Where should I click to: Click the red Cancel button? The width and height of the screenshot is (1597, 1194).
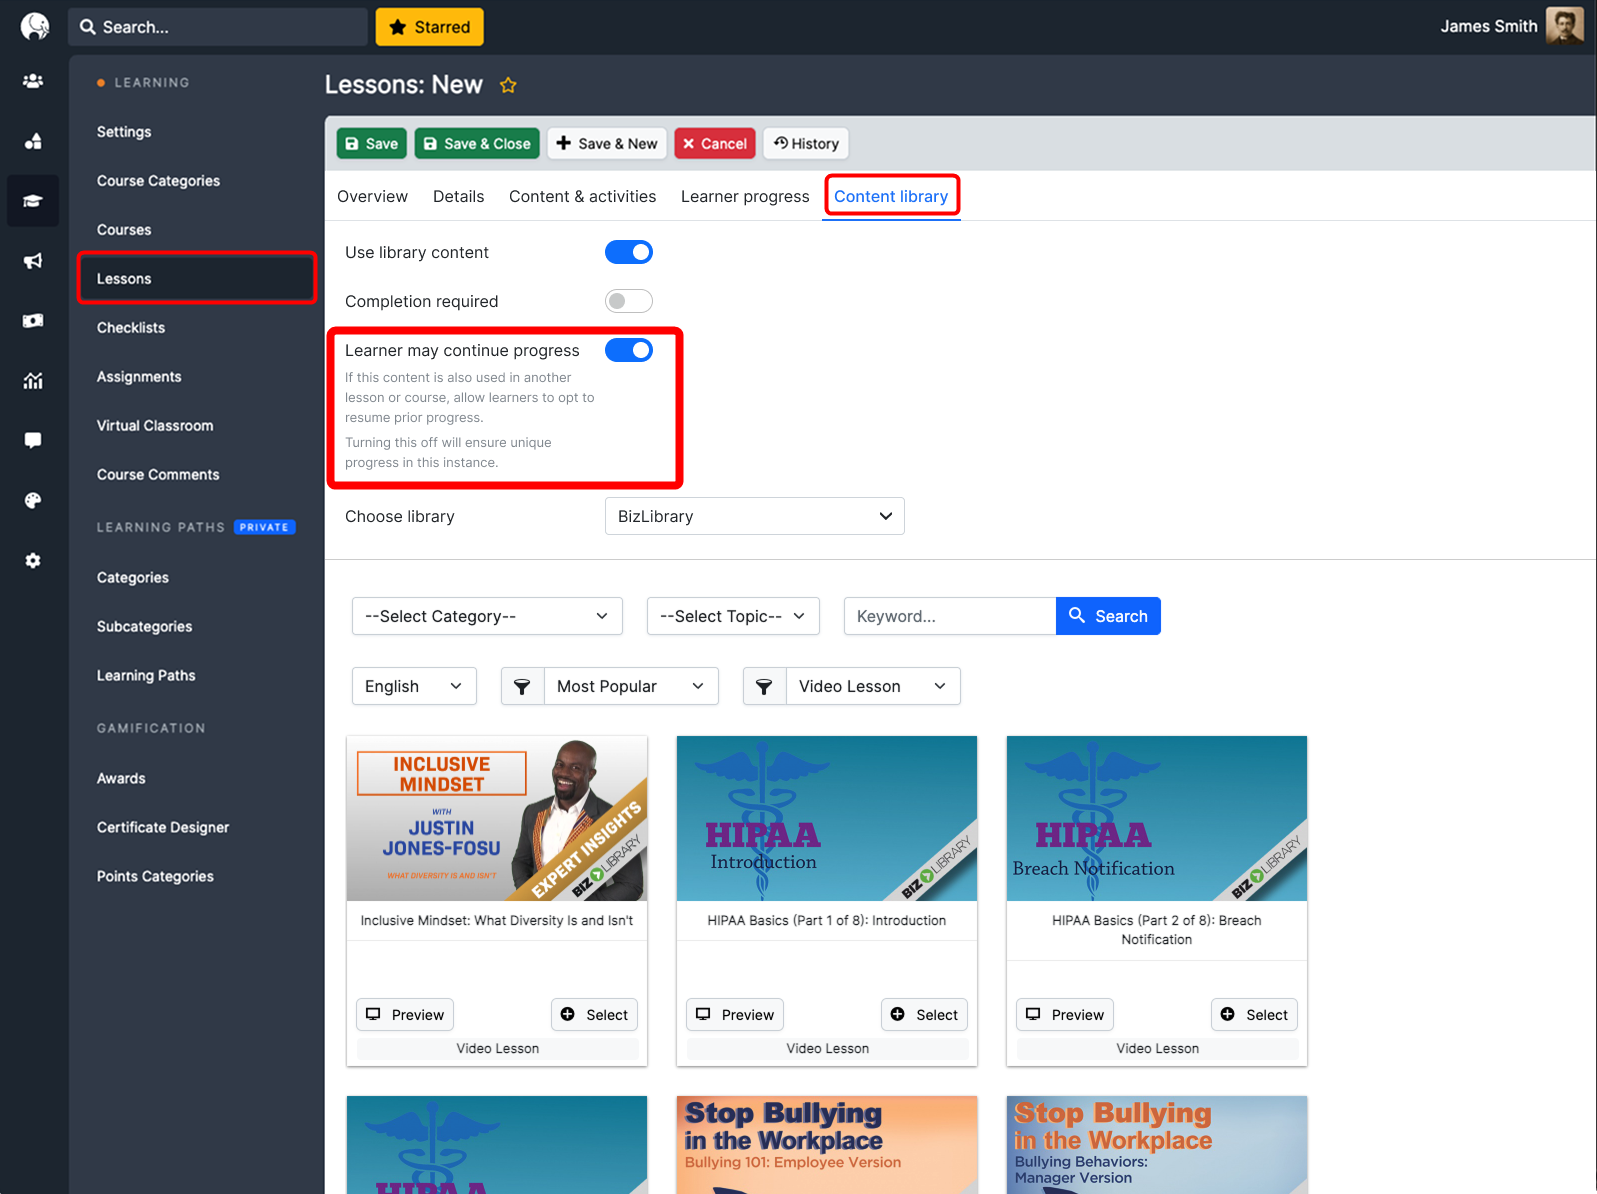tap(715, 143)
